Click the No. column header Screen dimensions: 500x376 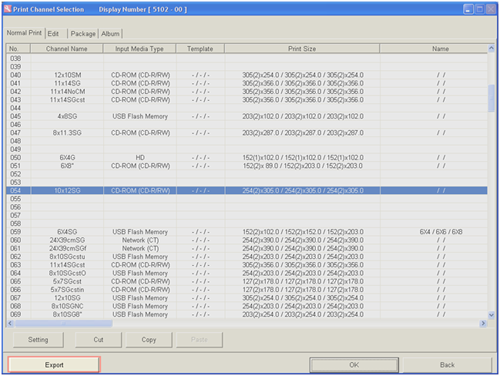point(18,49)
